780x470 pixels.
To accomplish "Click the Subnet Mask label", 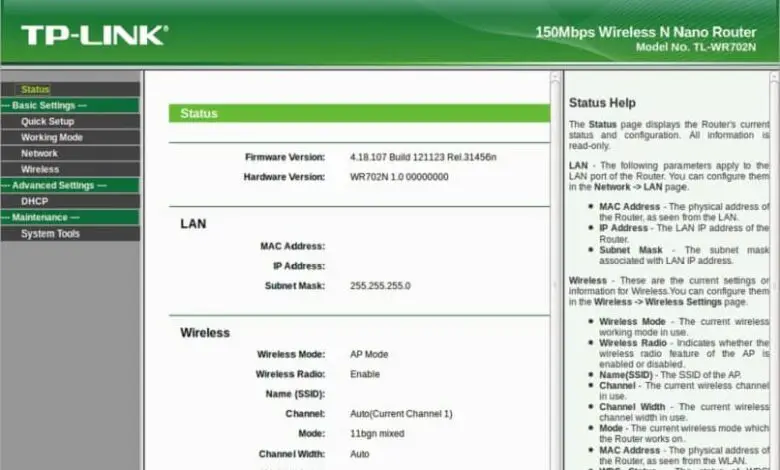I will click(x=294, y=286).
